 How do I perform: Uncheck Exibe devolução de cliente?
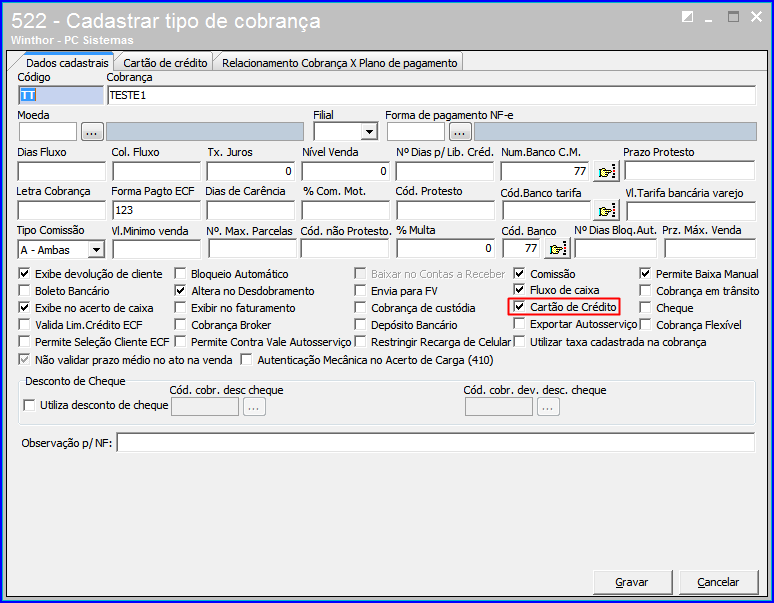pos(24,273)
